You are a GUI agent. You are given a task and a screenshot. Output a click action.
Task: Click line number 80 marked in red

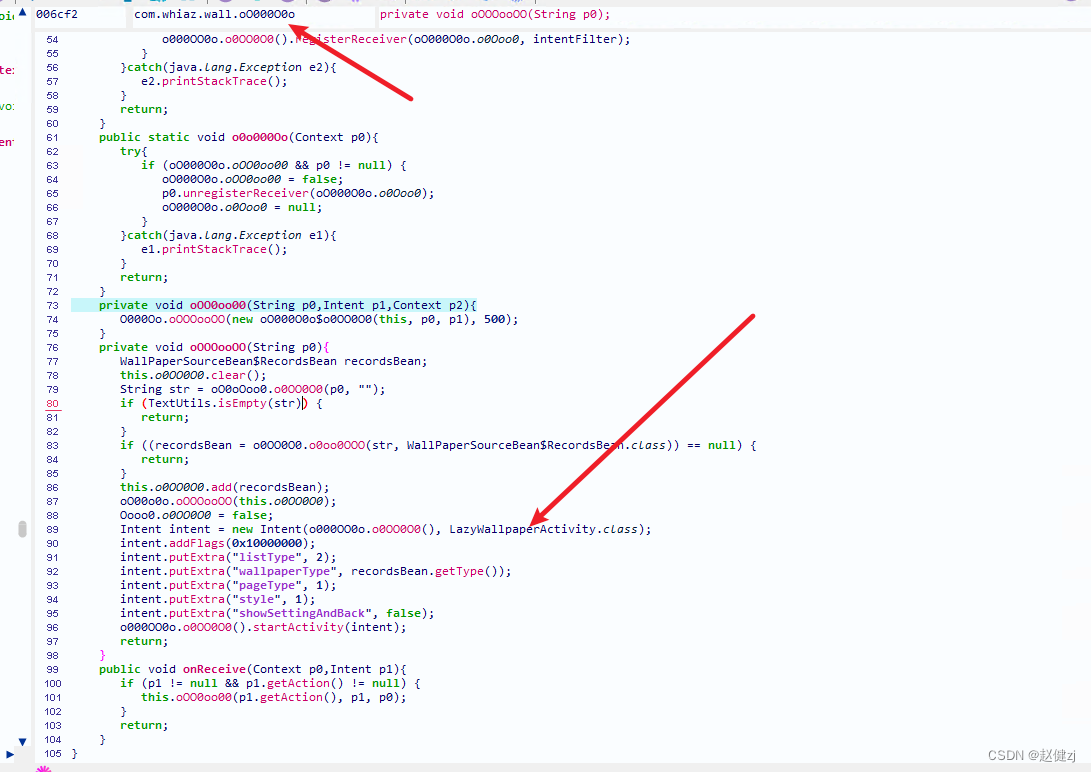coord(53,403)
